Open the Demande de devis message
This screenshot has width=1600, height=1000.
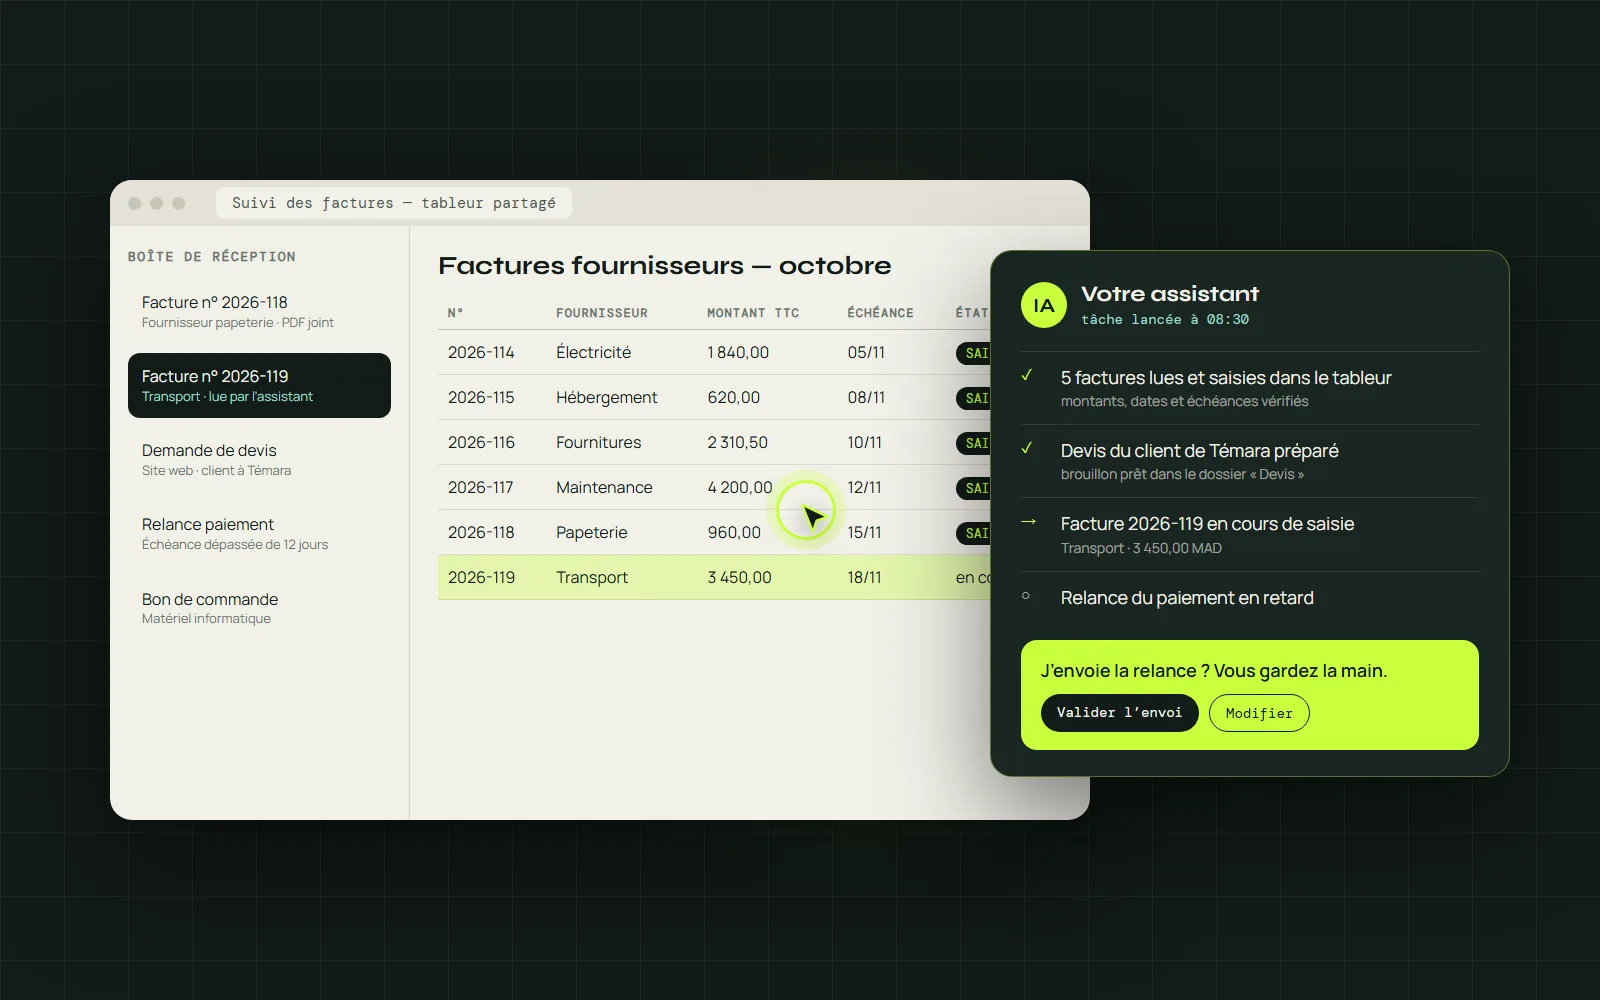[x=259, y=459]
